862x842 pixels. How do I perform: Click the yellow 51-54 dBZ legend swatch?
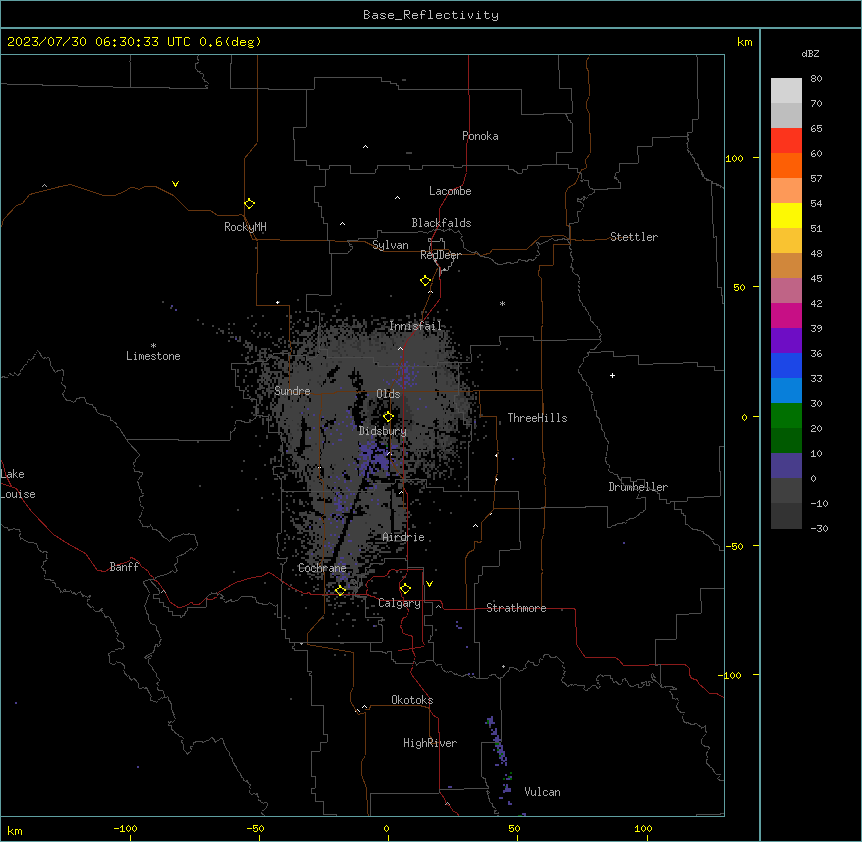click(786, 215)
